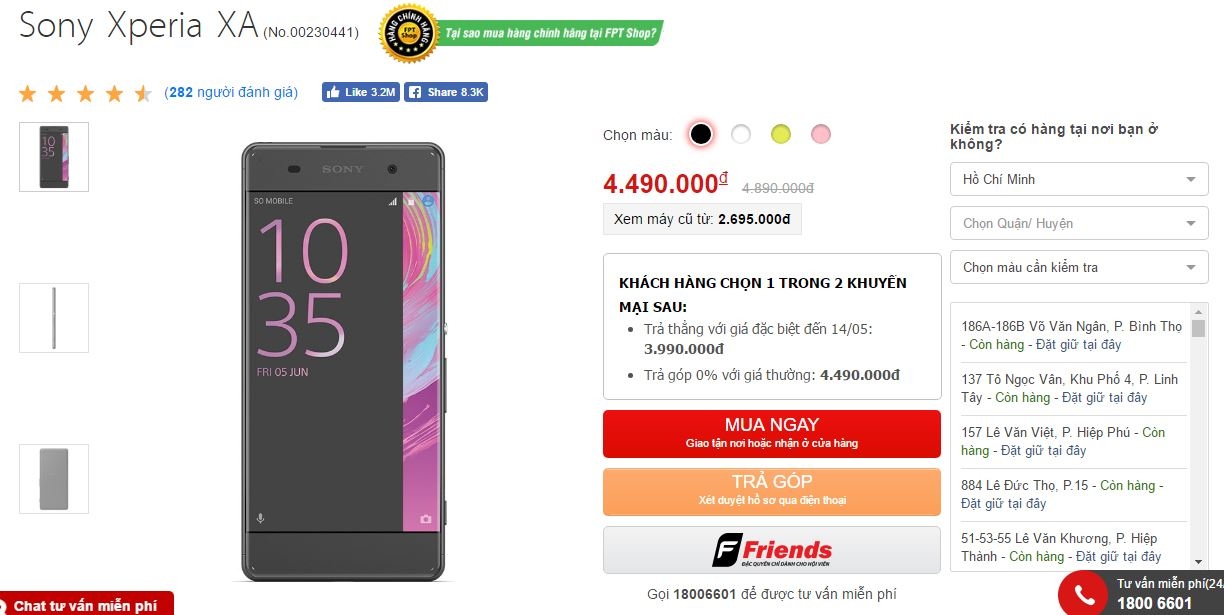
Task: Pick the rose pink phone color
Action: pos(821,134)
